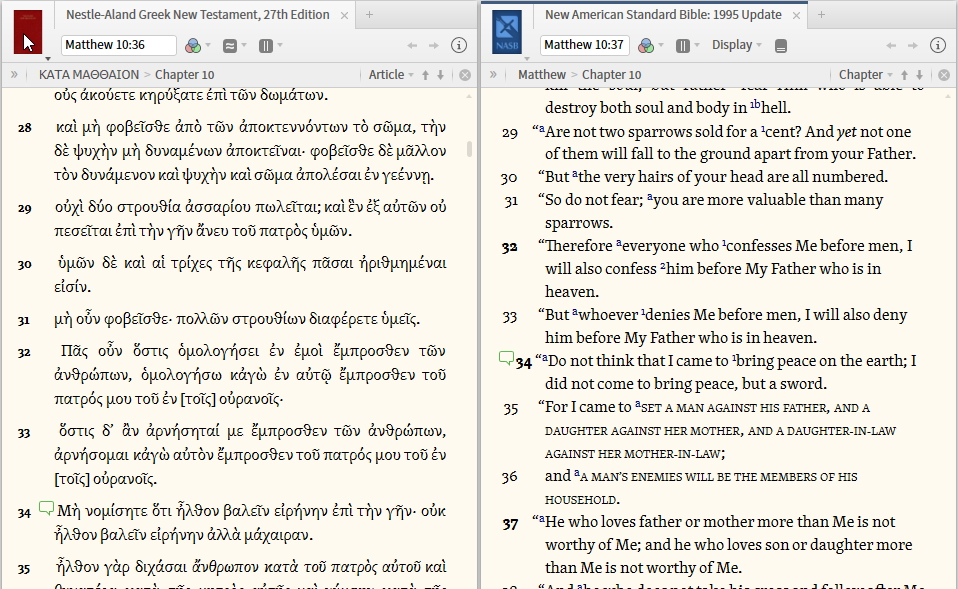Click Matthew breadcrumb in NASB locator bar
This screenshot has width=958, height=589.
pos(542,75)
